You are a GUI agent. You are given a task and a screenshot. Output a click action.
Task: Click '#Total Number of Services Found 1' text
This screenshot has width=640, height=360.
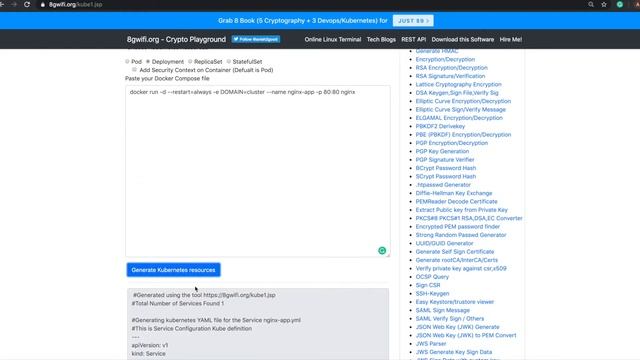tap(178, 303)
